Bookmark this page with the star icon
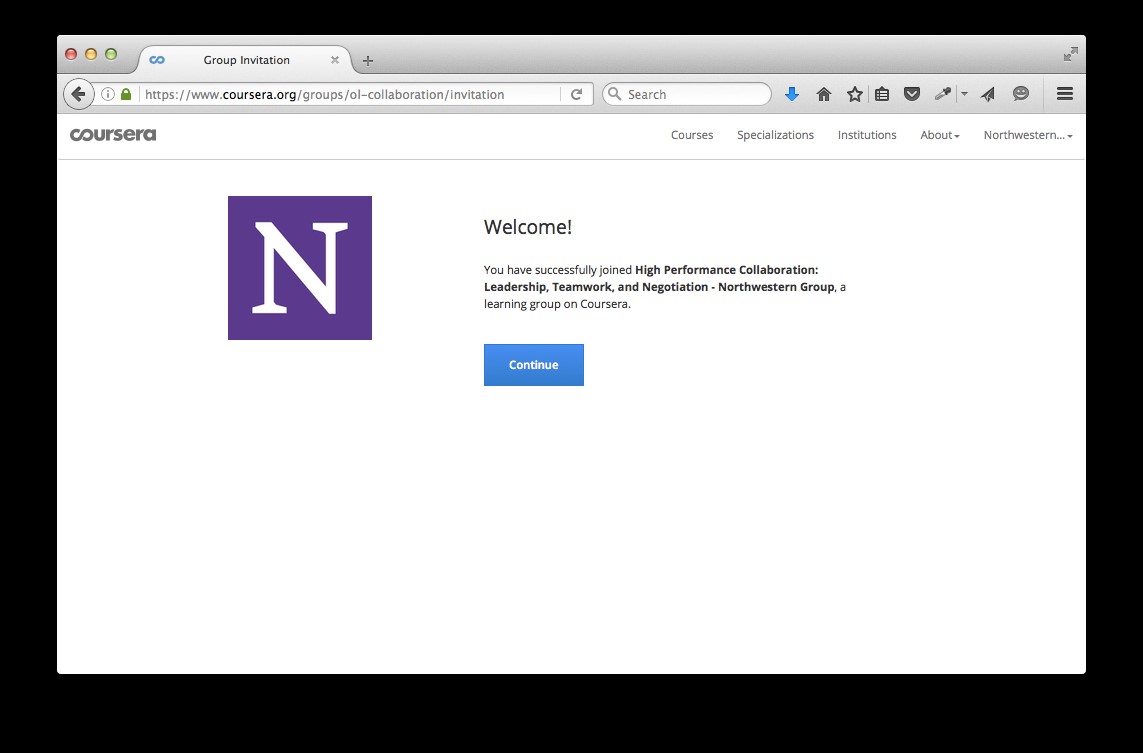Screen dimensions: 1143x753 (x=854, y=94)
